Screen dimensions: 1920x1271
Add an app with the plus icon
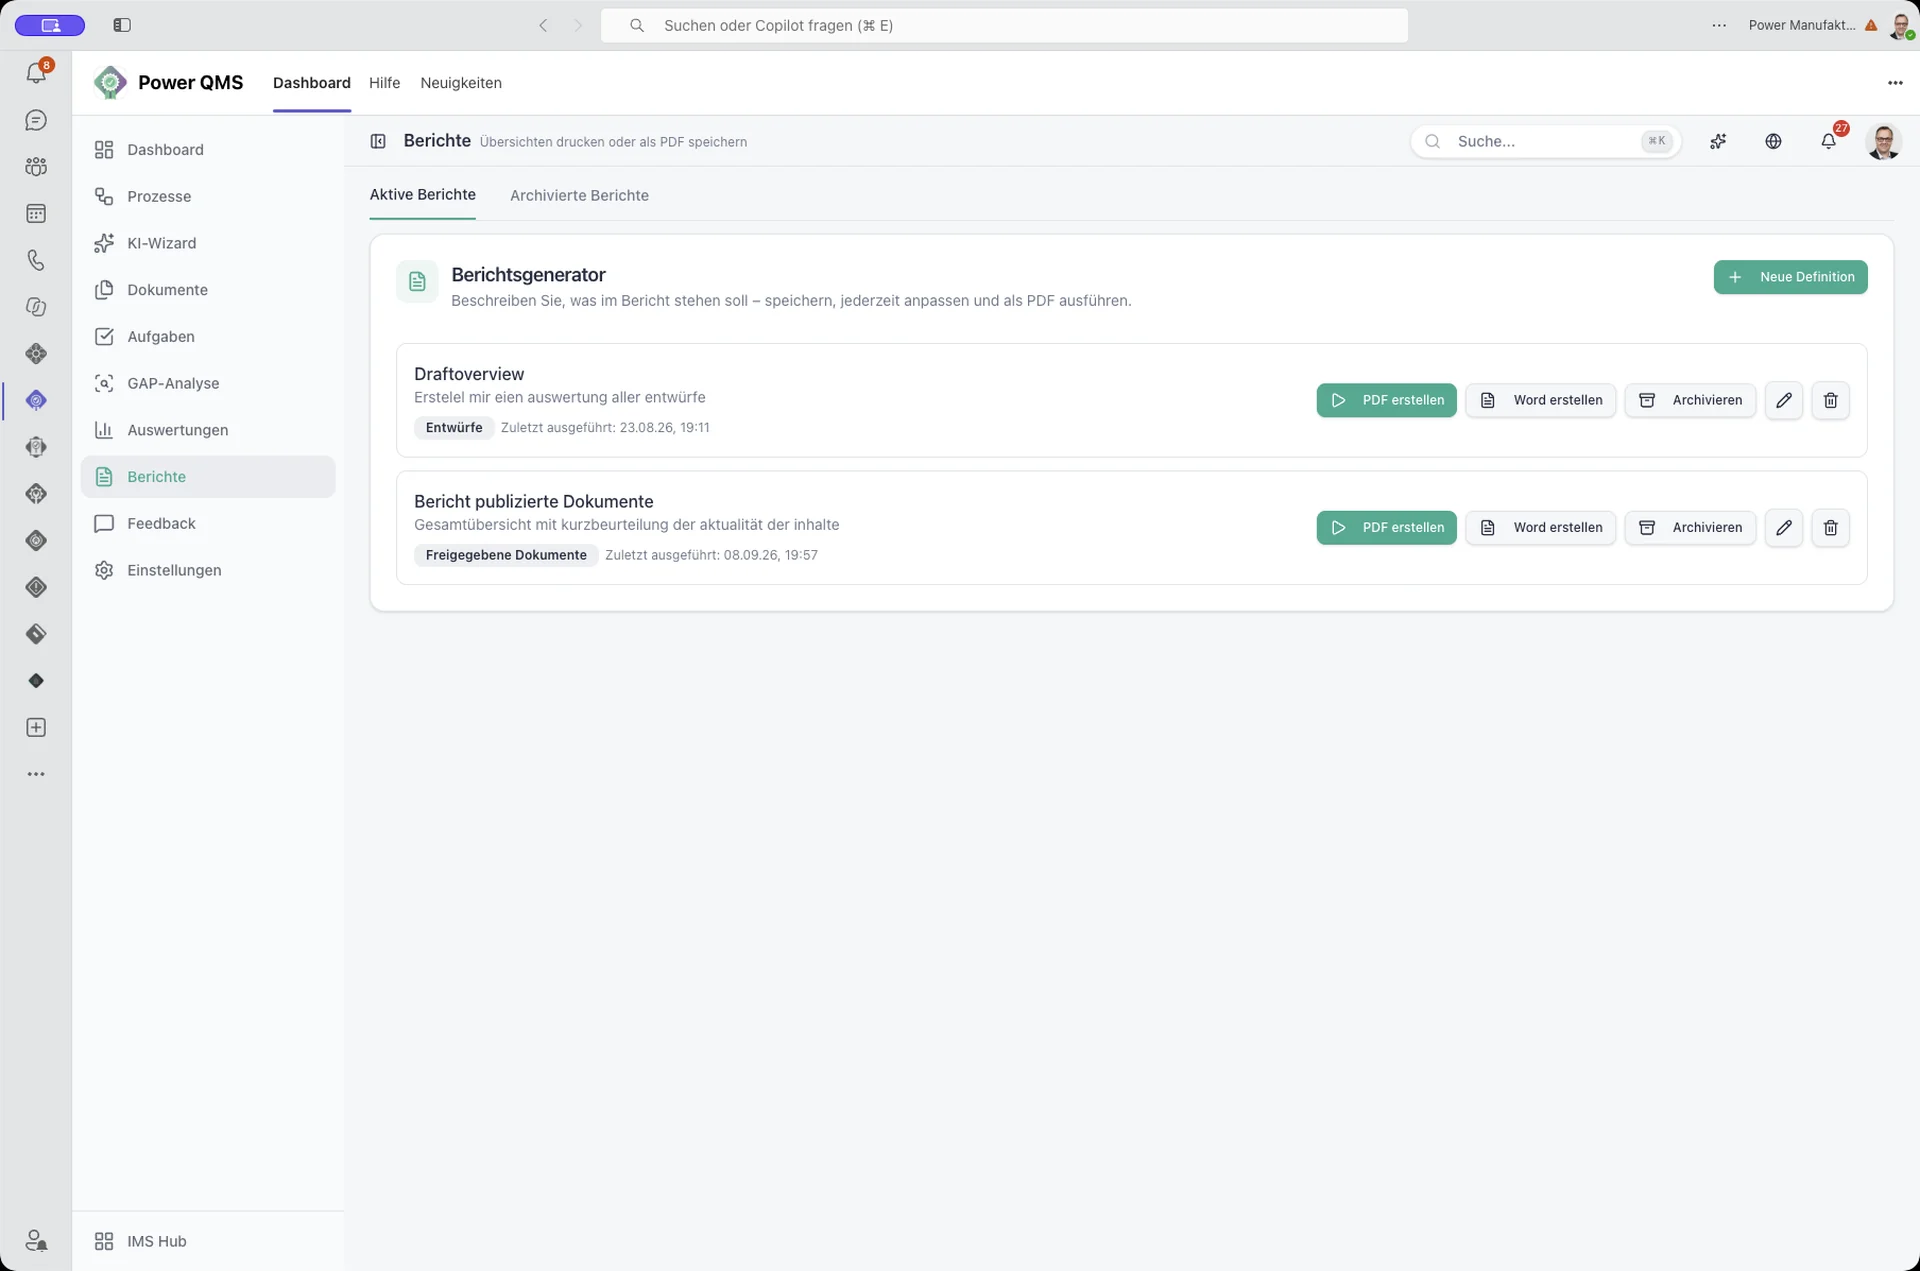(36, 727)
